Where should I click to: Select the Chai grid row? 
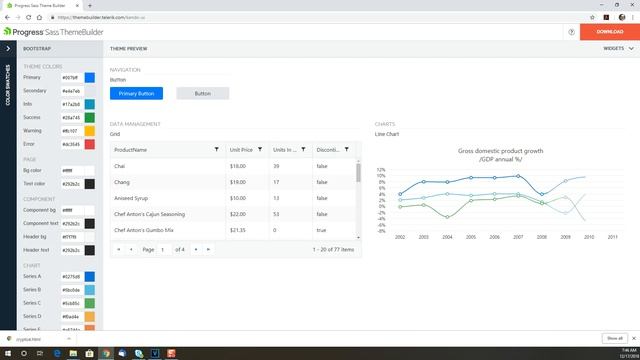233,166
